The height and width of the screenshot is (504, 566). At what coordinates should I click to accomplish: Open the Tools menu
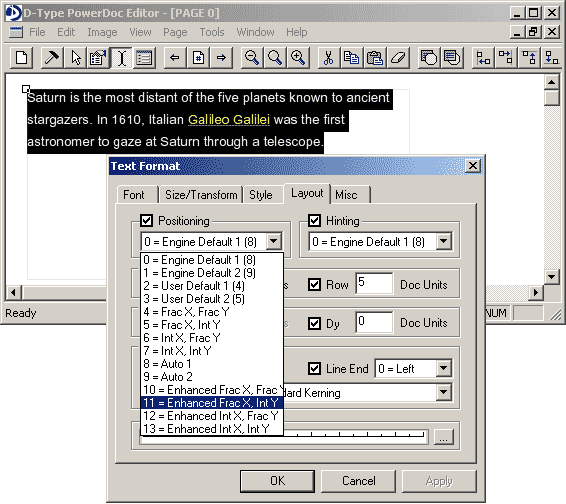coord(212,32)
